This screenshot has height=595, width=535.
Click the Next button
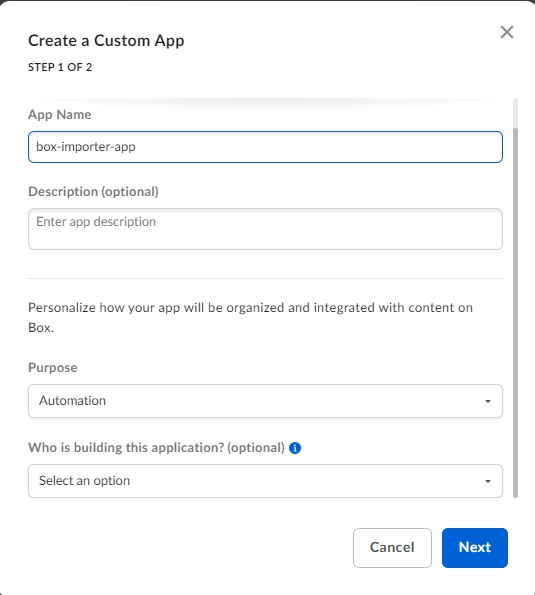(x=475, y=548)
